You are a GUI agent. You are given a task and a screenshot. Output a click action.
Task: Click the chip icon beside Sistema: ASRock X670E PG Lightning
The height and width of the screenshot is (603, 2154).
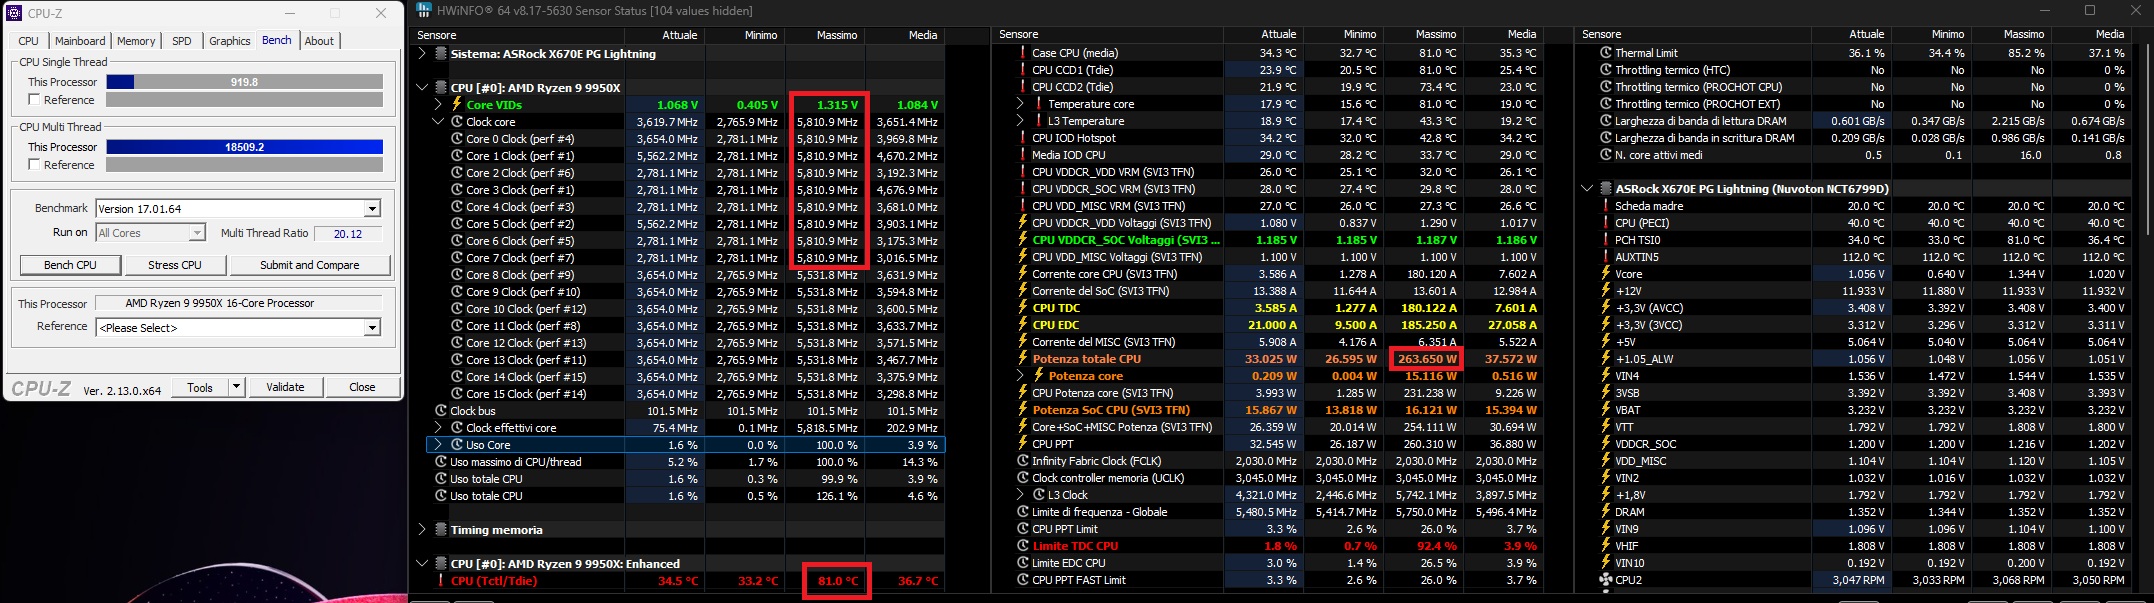[441, 54]
